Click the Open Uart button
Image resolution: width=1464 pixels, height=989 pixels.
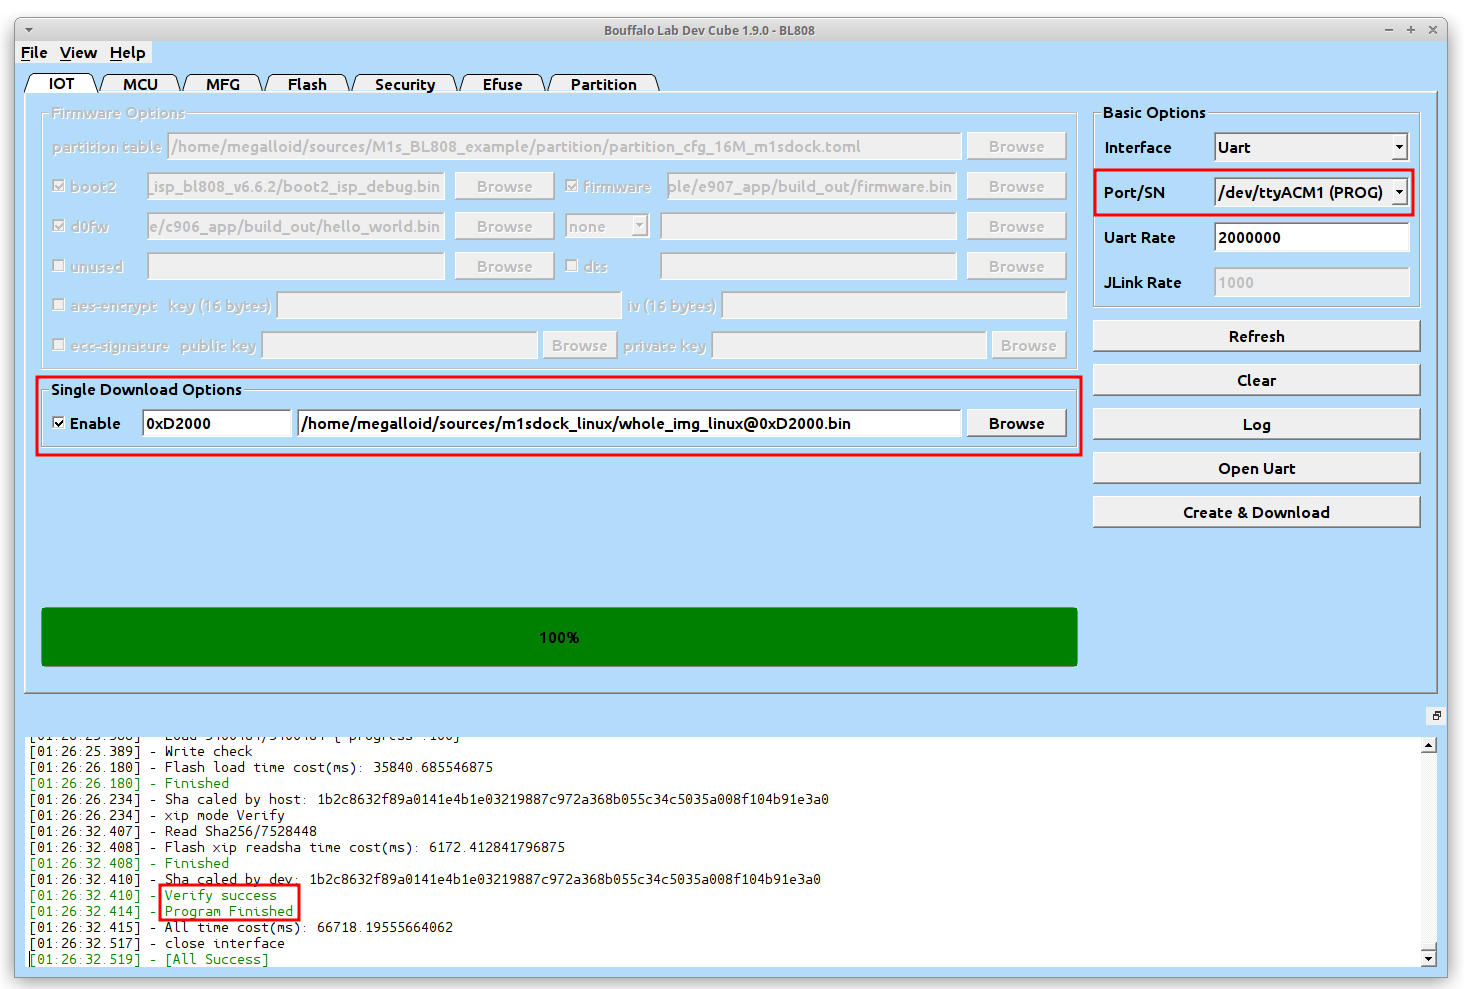pos(1256,468)
